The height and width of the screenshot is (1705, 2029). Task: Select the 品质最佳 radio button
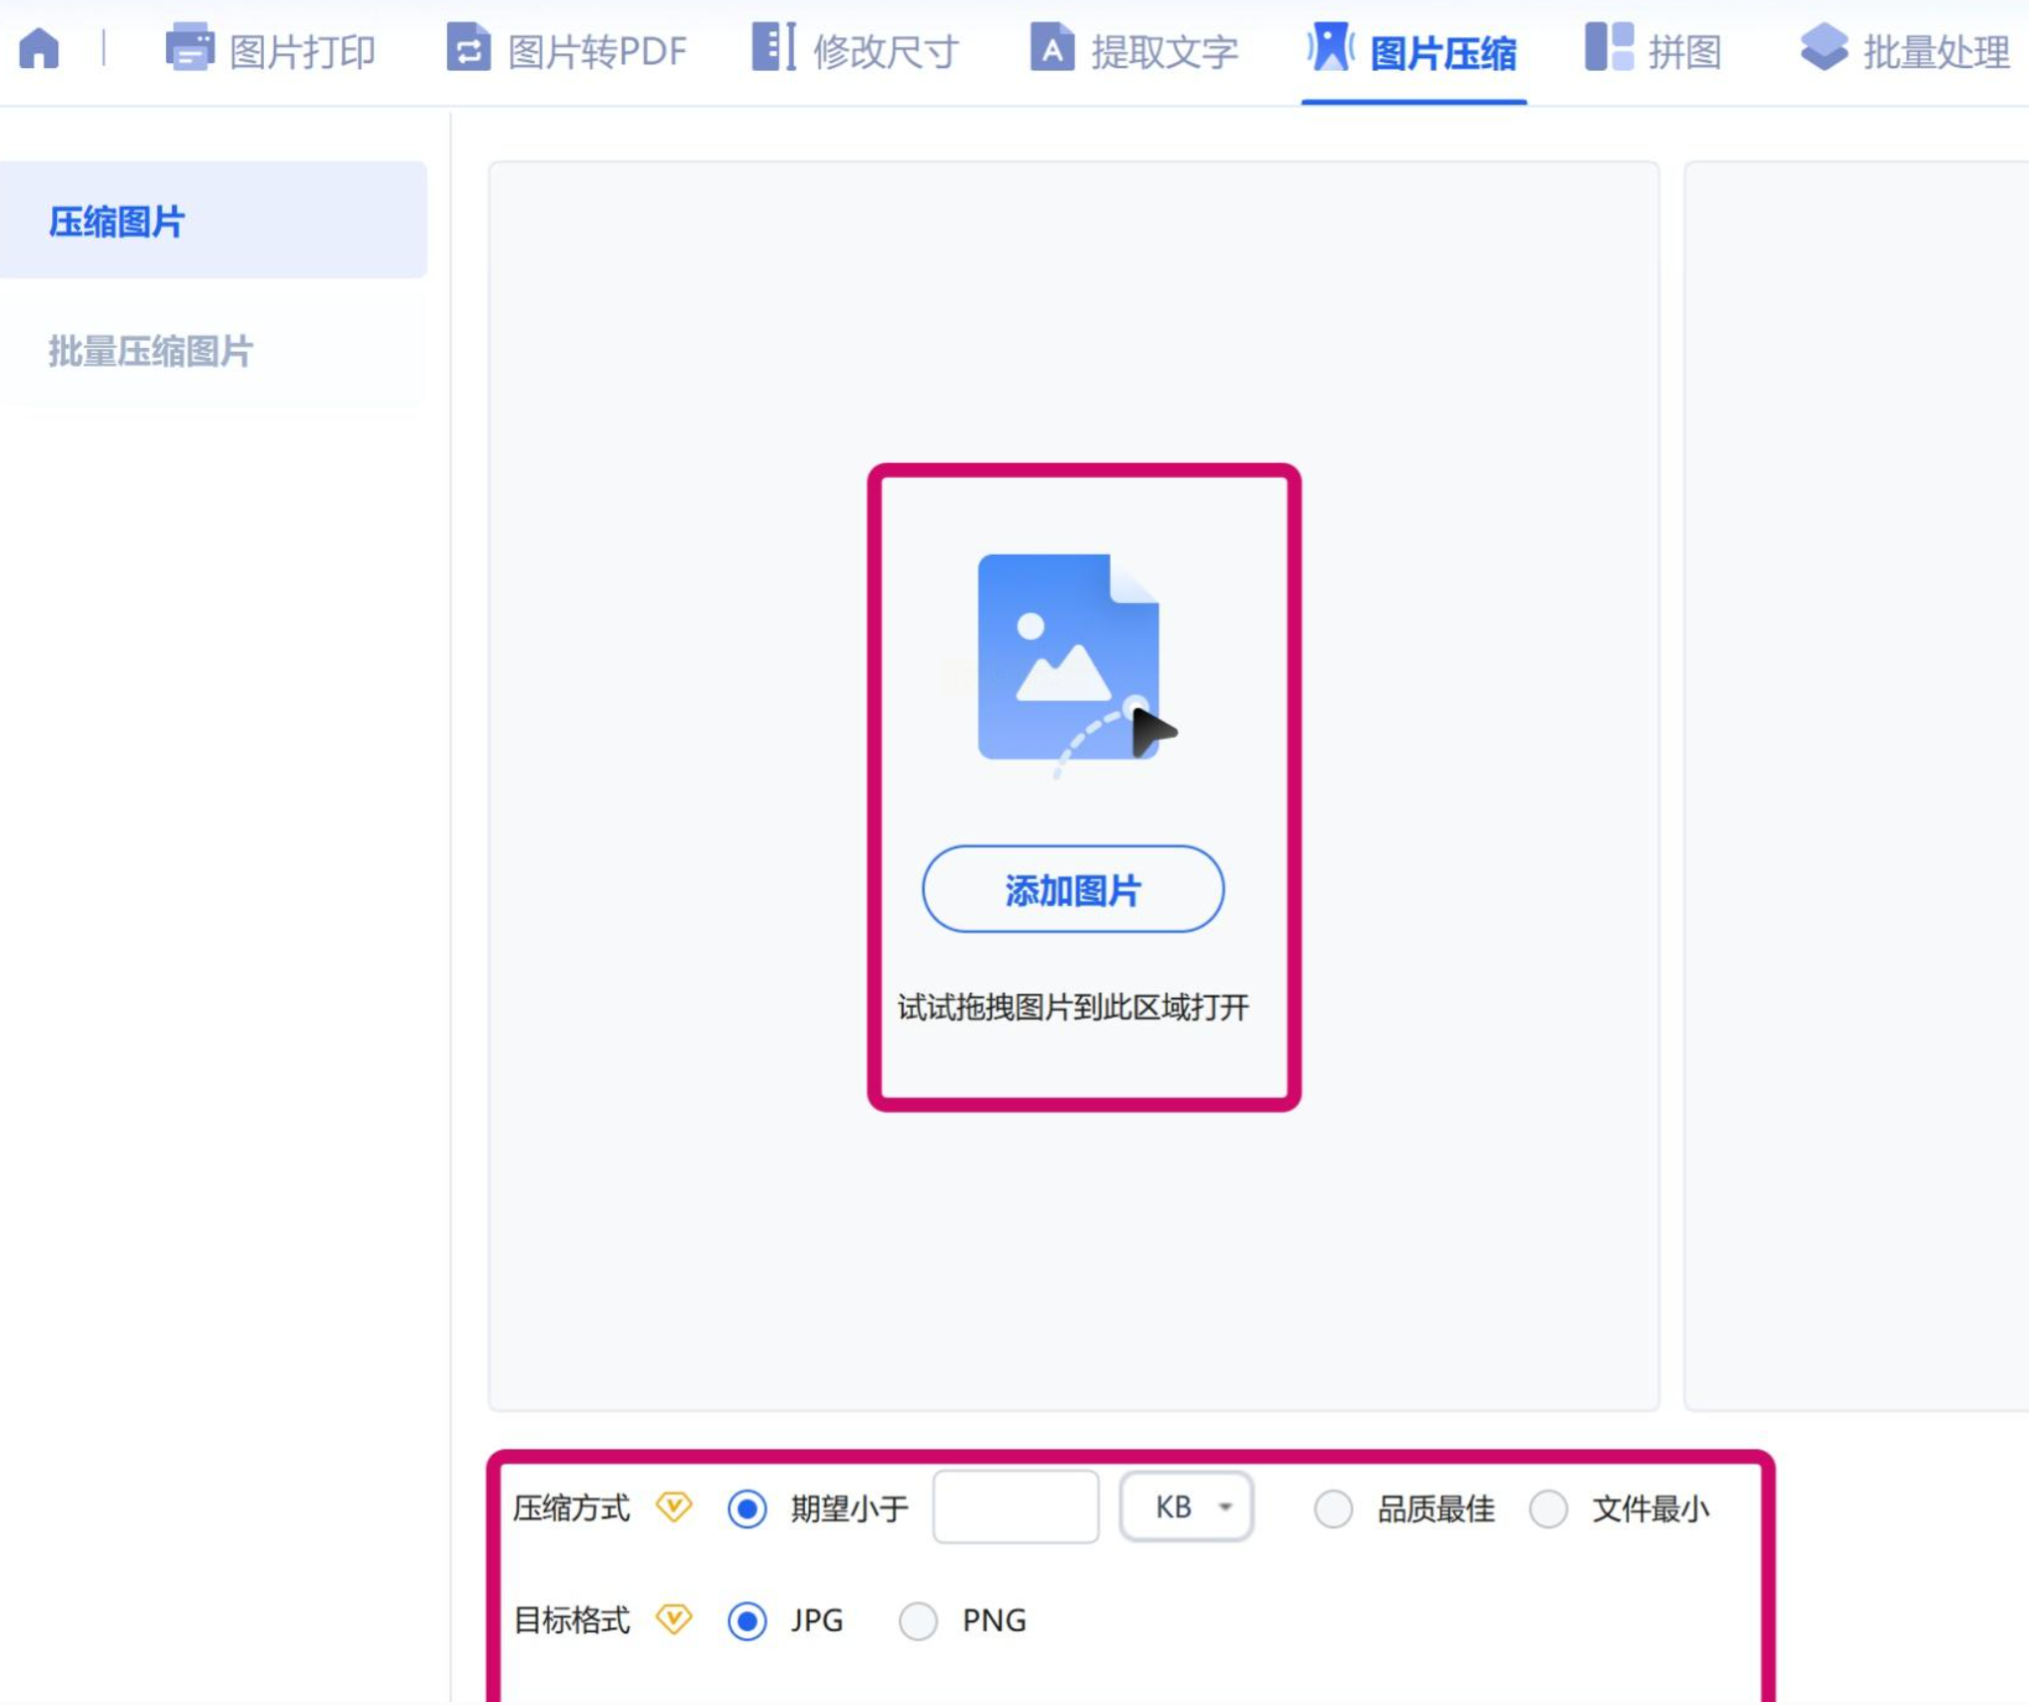(1333, 1508)
